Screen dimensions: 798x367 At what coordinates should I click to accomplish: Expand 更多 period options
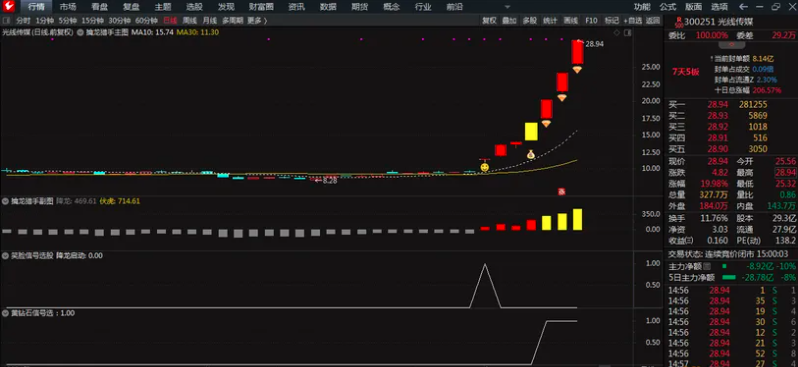point(257,21)
